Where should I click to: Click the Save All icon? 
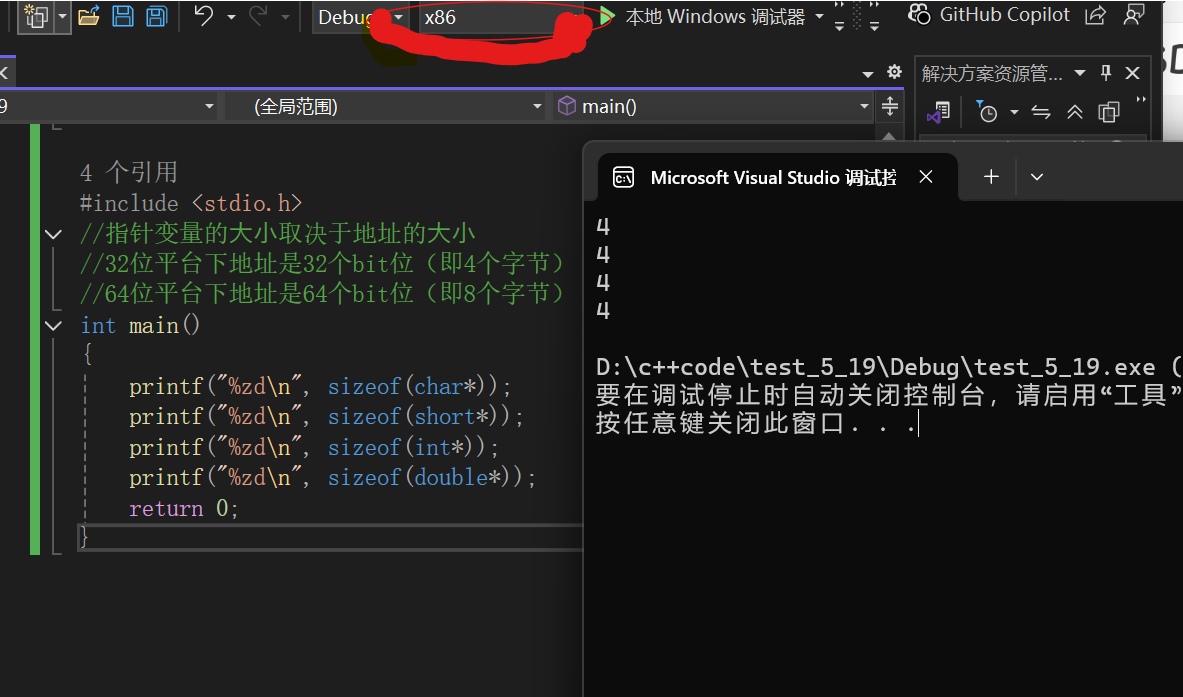[x=156, y=16]
